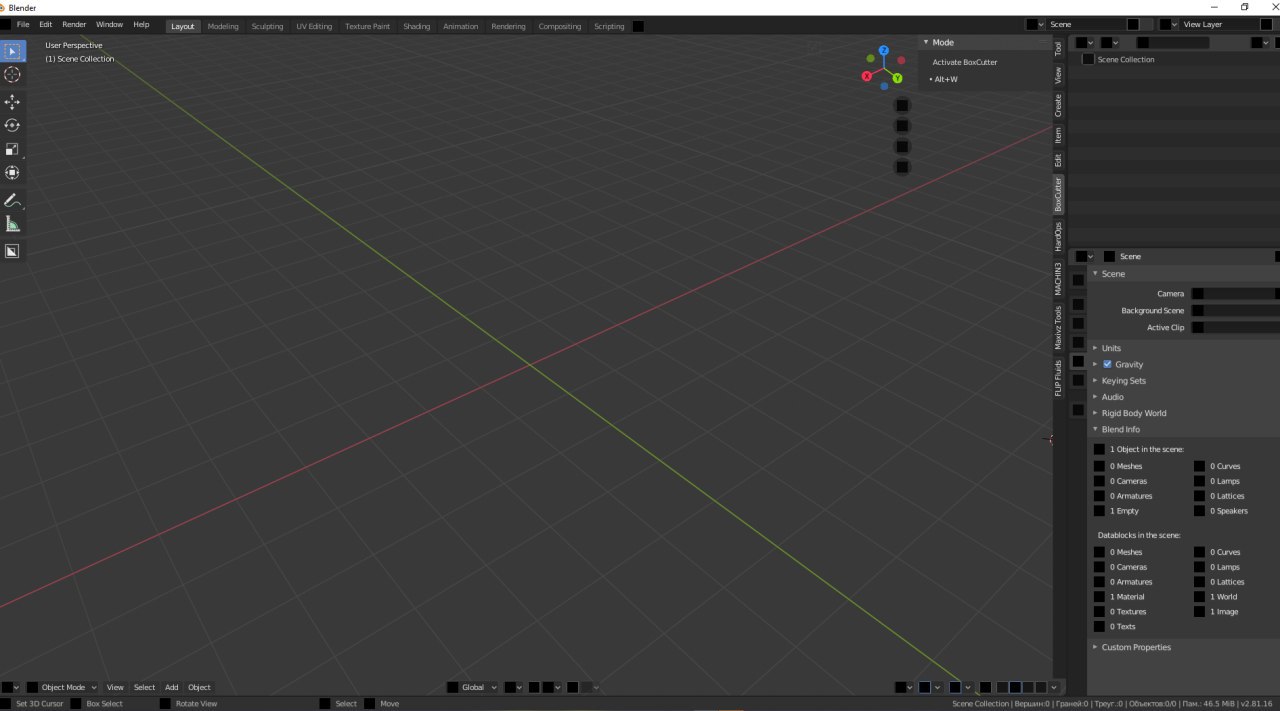Open the File menu
The image size is (1280, 711).
click(x=22, y=24)
